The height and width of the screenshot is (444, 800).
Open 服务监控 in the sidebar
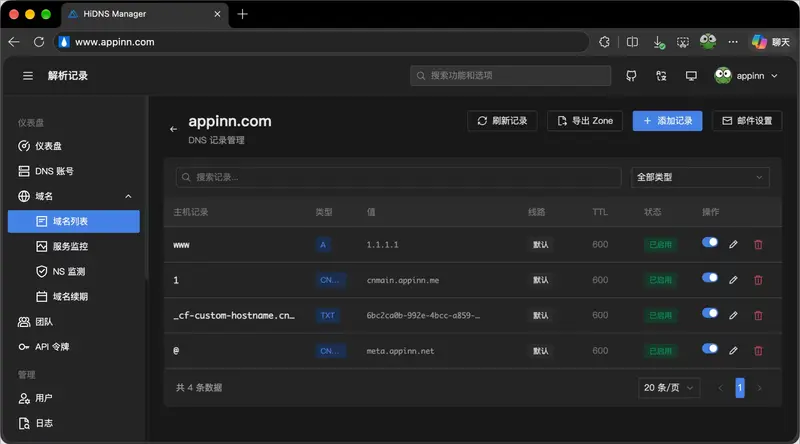click(x=73, y=246)
